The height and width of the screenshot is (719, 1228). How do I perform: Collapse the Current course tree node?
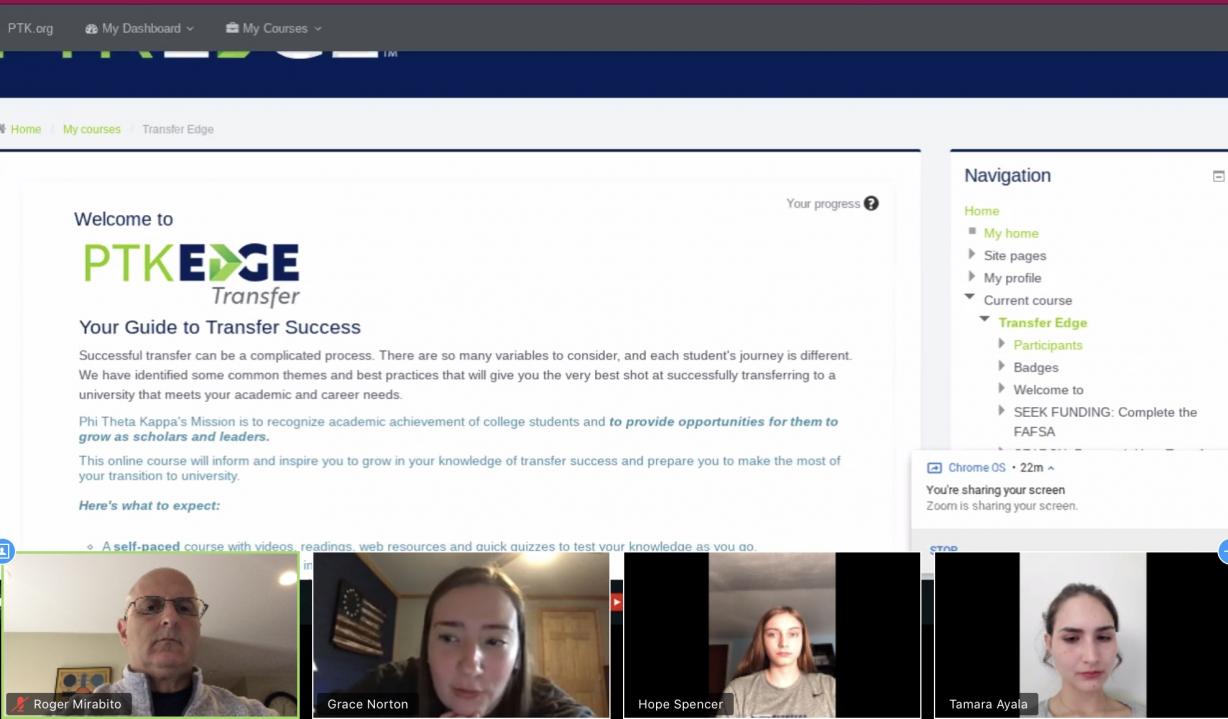[970, 299]
